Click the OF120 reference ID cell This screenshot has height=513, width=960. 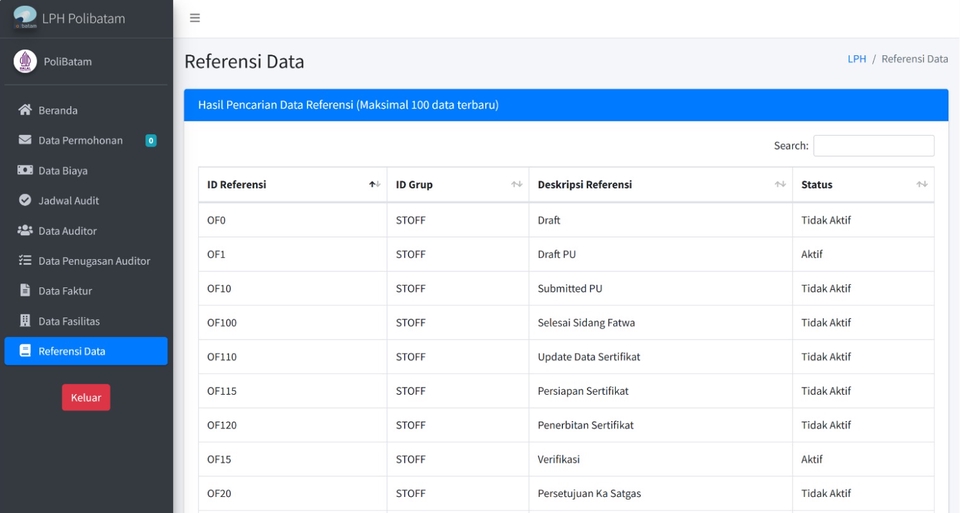coord(293,425)
